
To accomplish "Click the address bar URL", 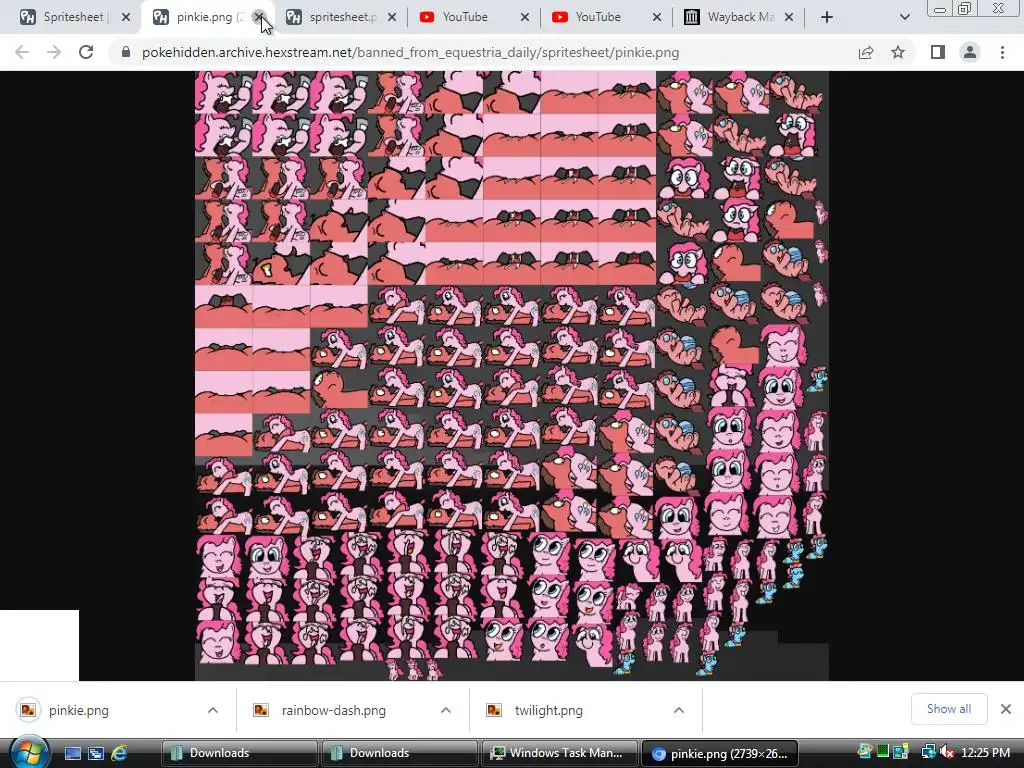I will 411,52.
